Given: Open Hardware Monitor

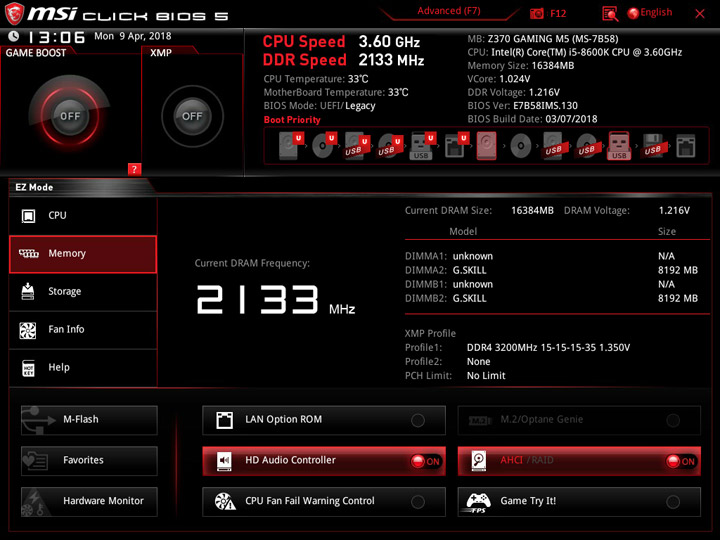Looking at the screenshot, I should point(89,501).
